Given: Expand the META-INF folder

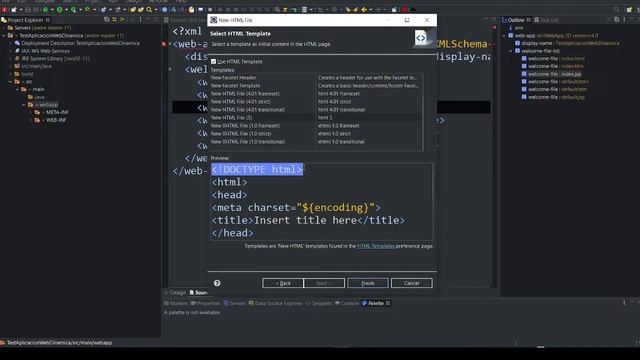Looking at the screenshot, I should pyautogui.click(x=31, y=112).
